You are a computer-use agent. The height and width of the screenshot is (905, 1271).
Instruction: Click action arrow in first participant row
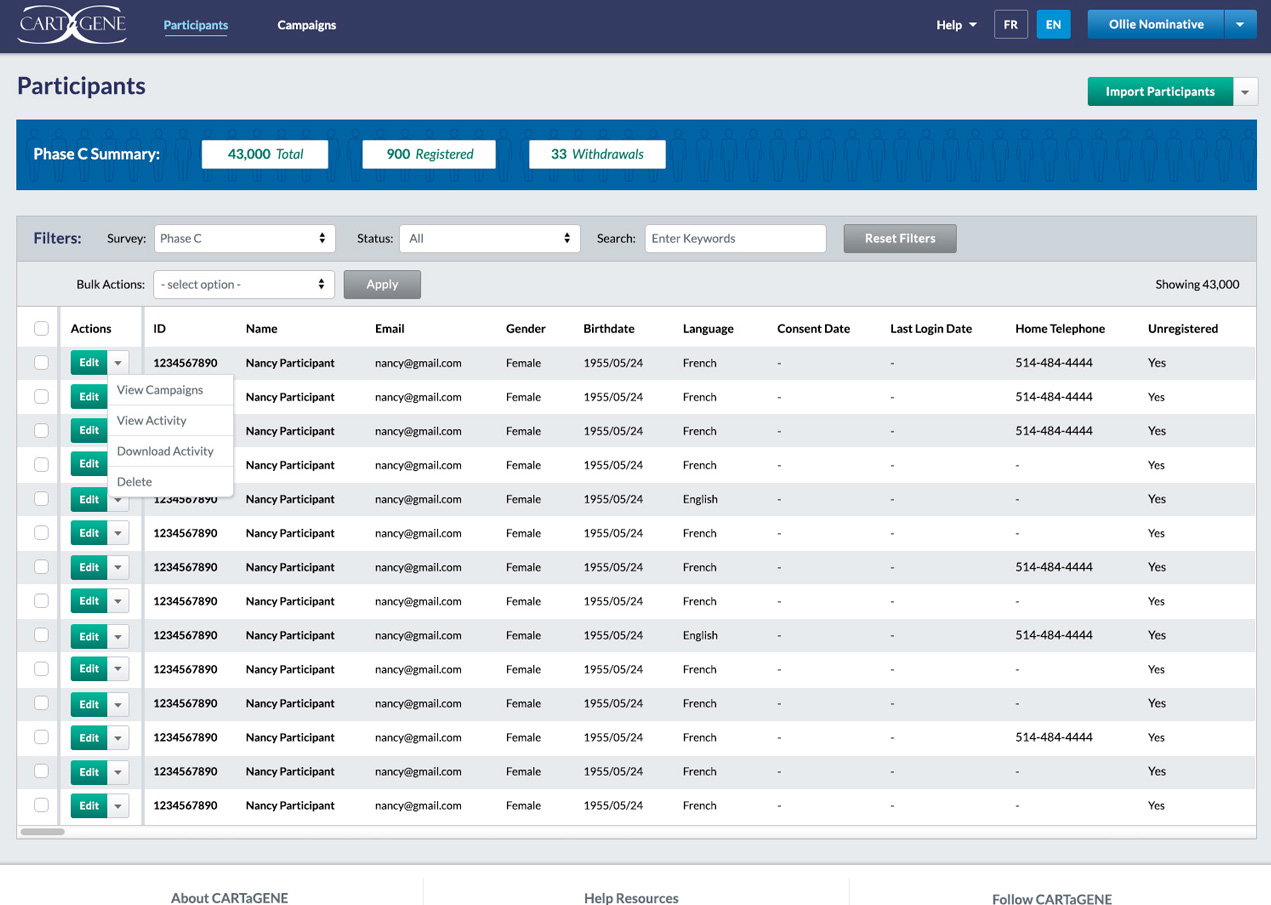pos(118,363)
